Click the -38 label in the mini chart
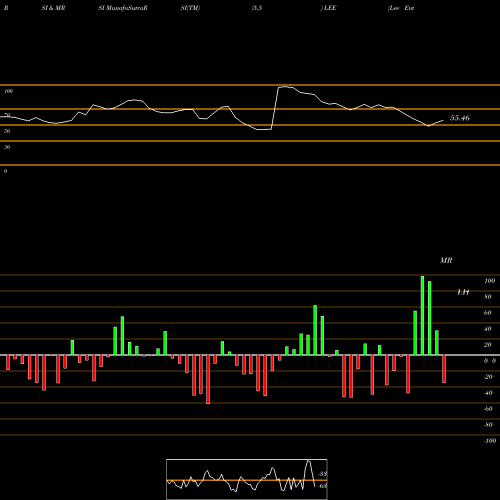The height and width of the screenshot is (500, 500). (322, 474)
